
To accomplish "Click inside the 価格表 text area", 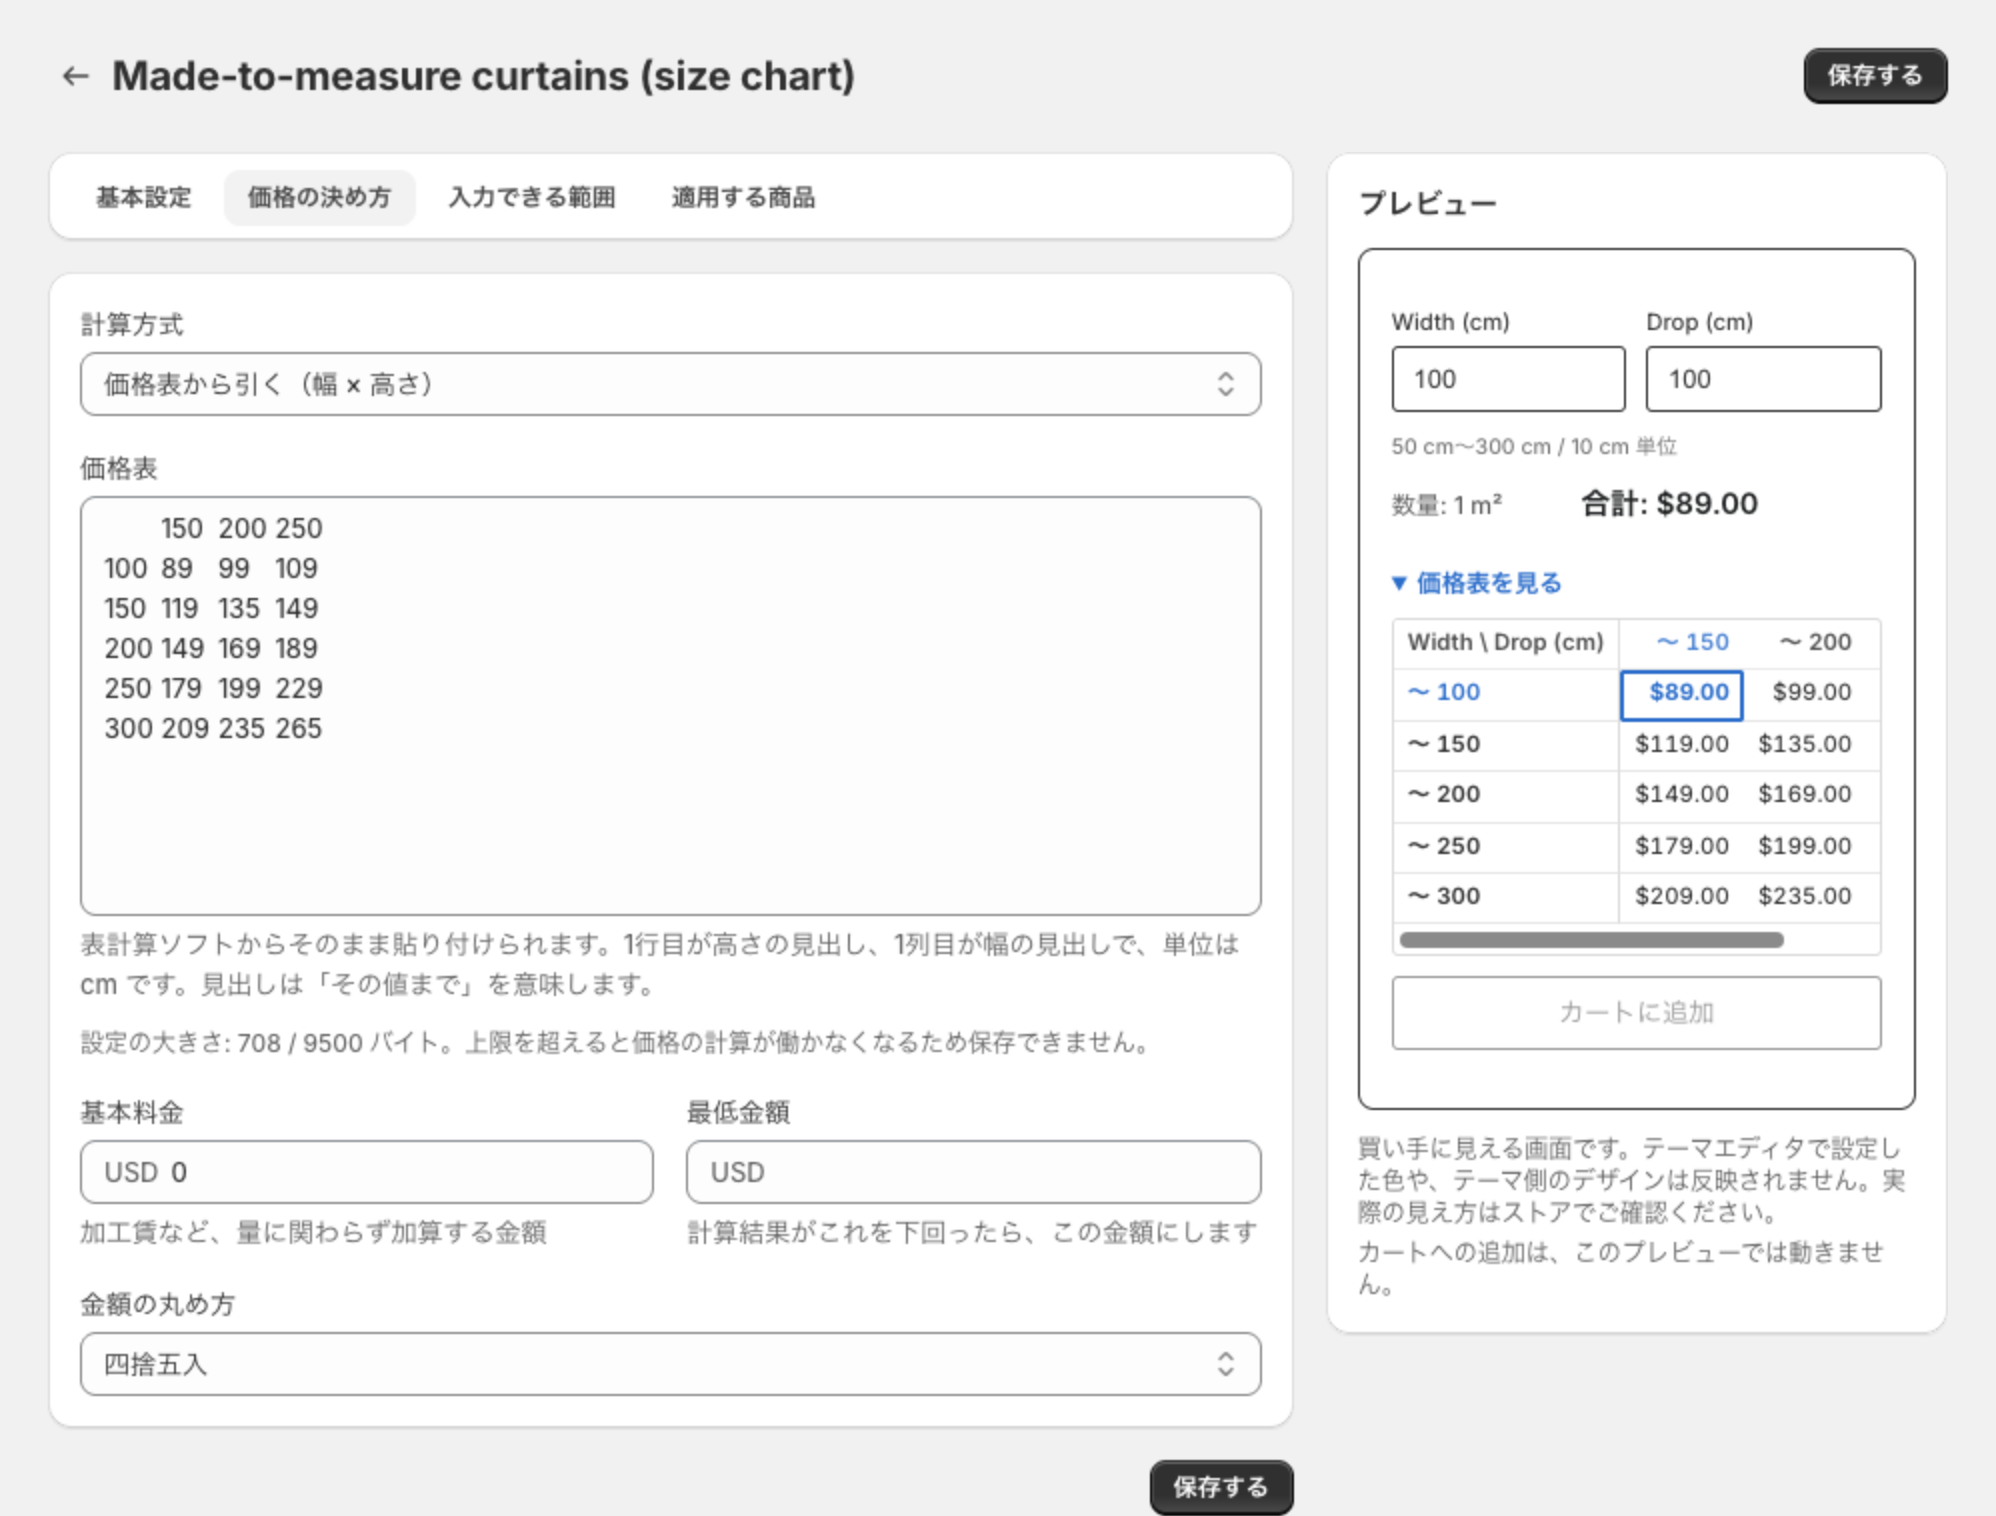I will click(x=670, y=705).
